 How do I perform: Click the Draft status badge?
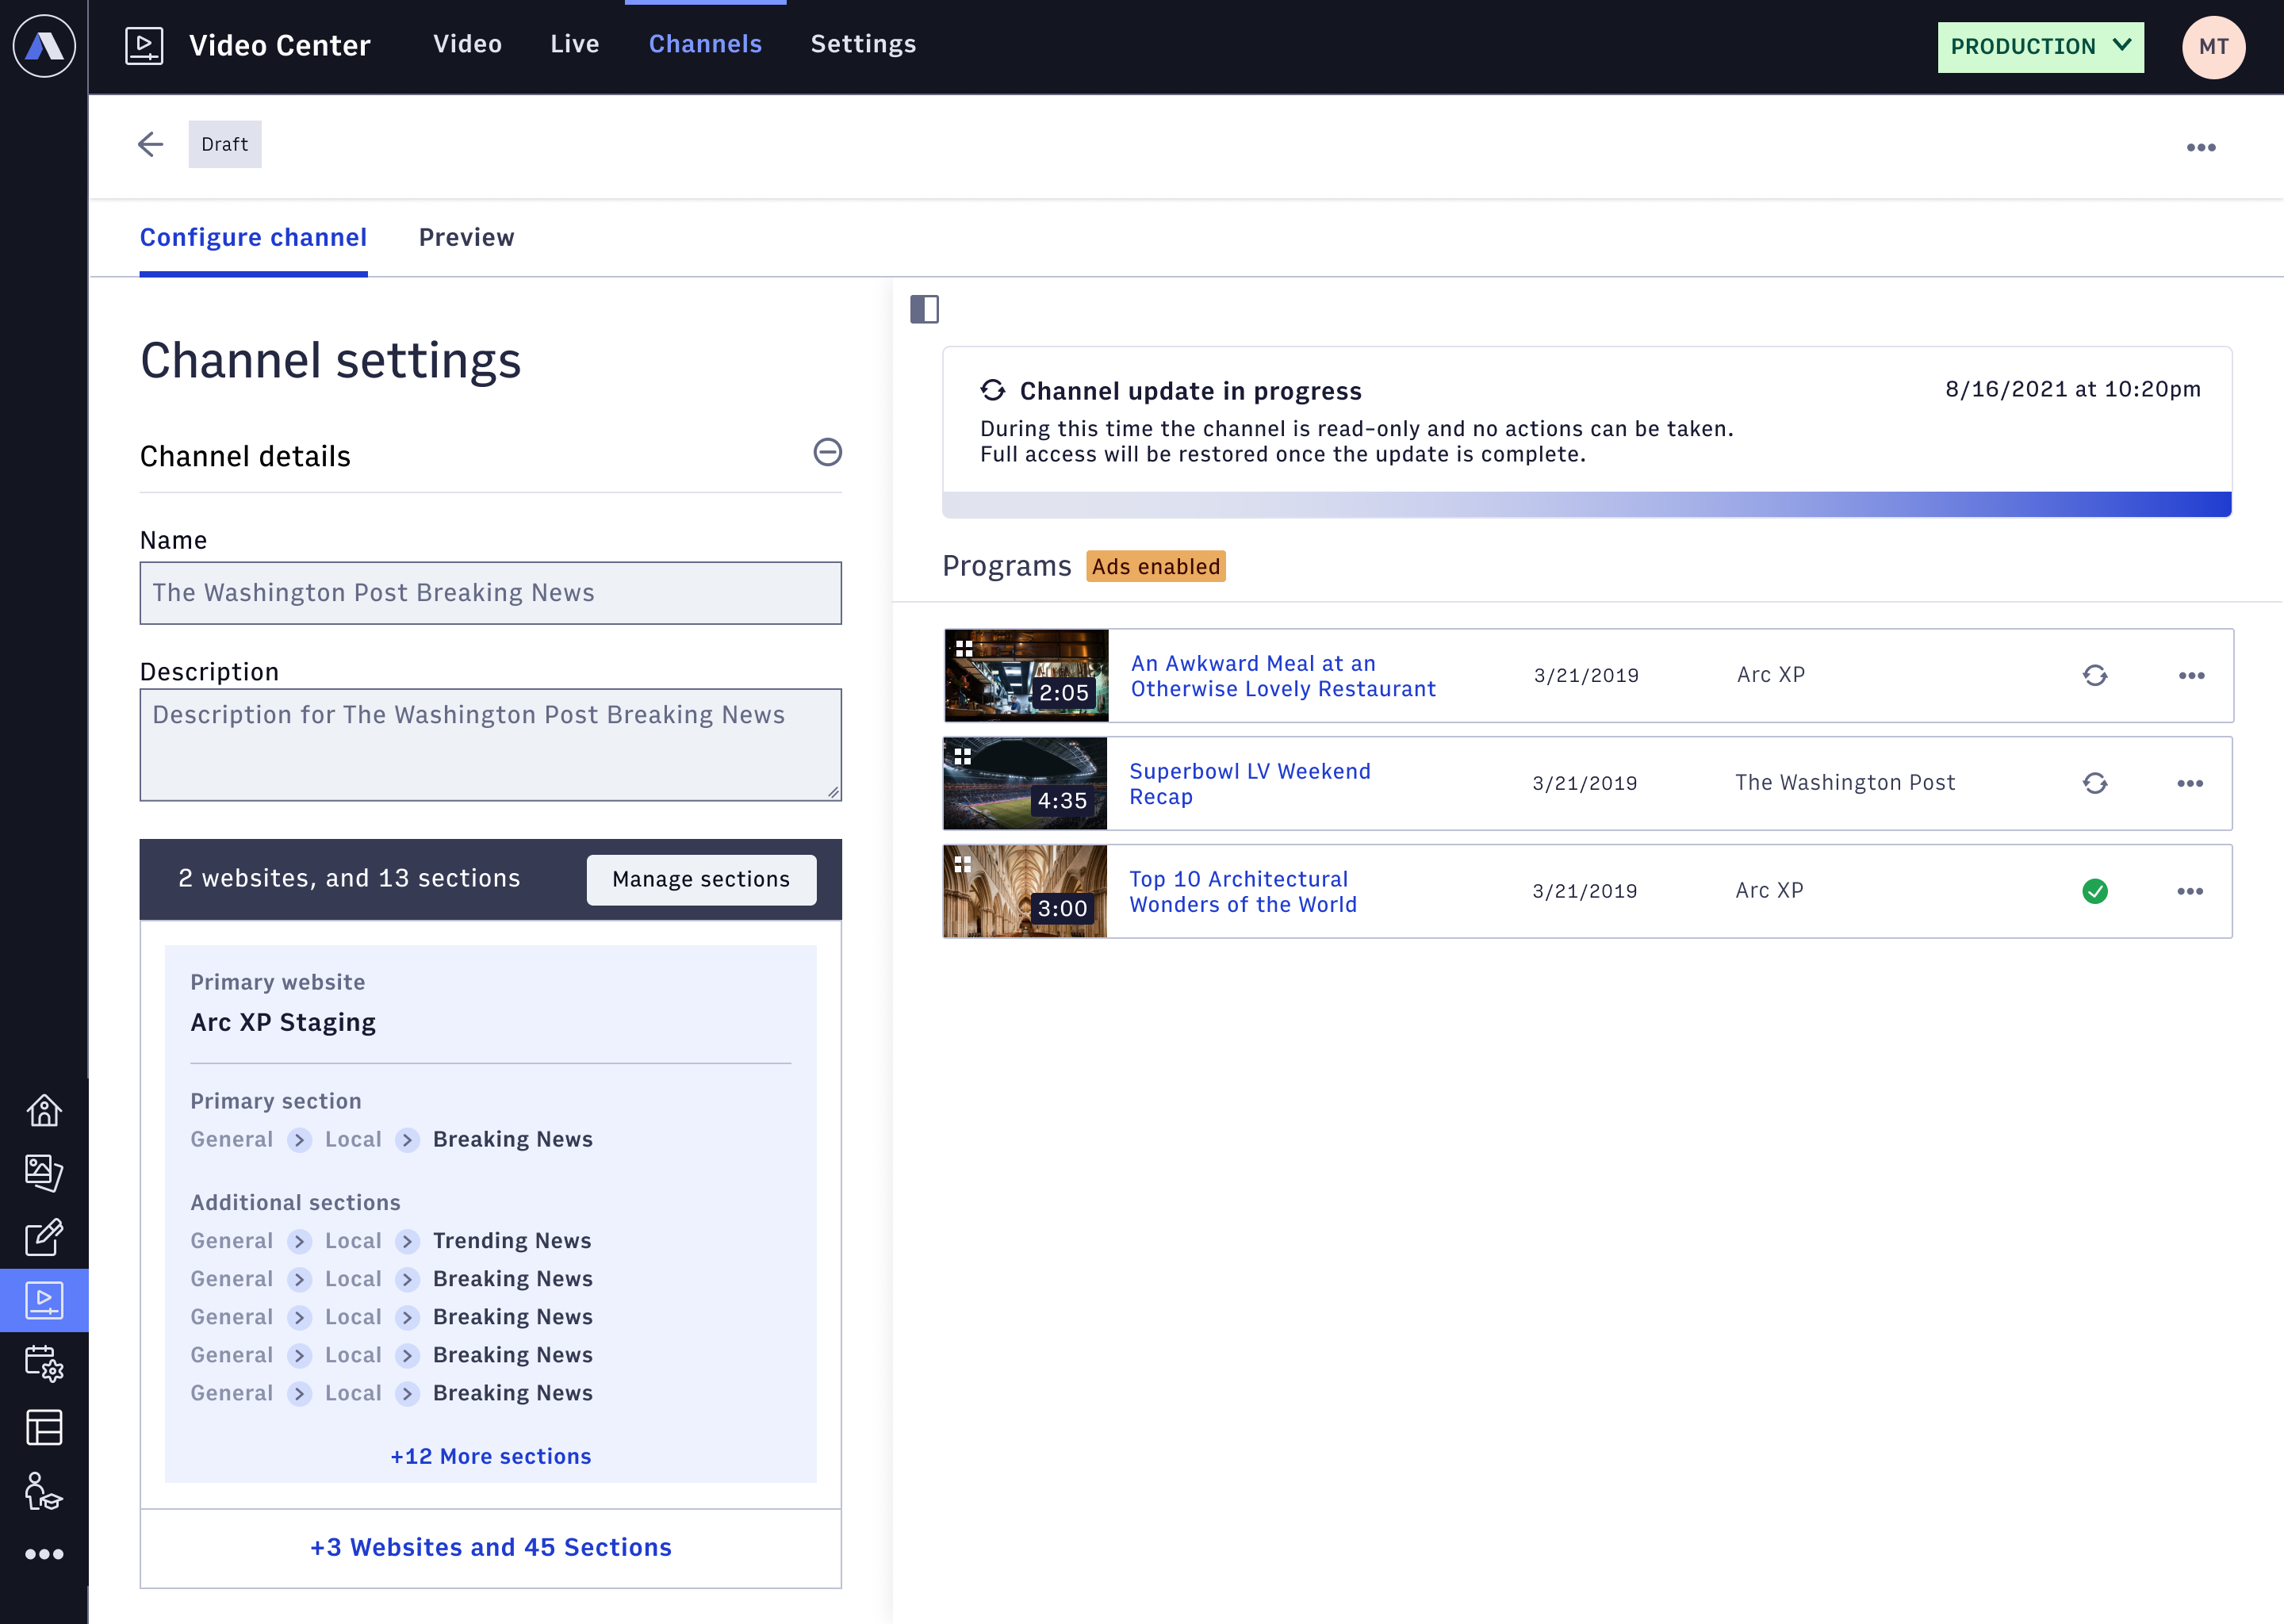[x=225, y=144]
